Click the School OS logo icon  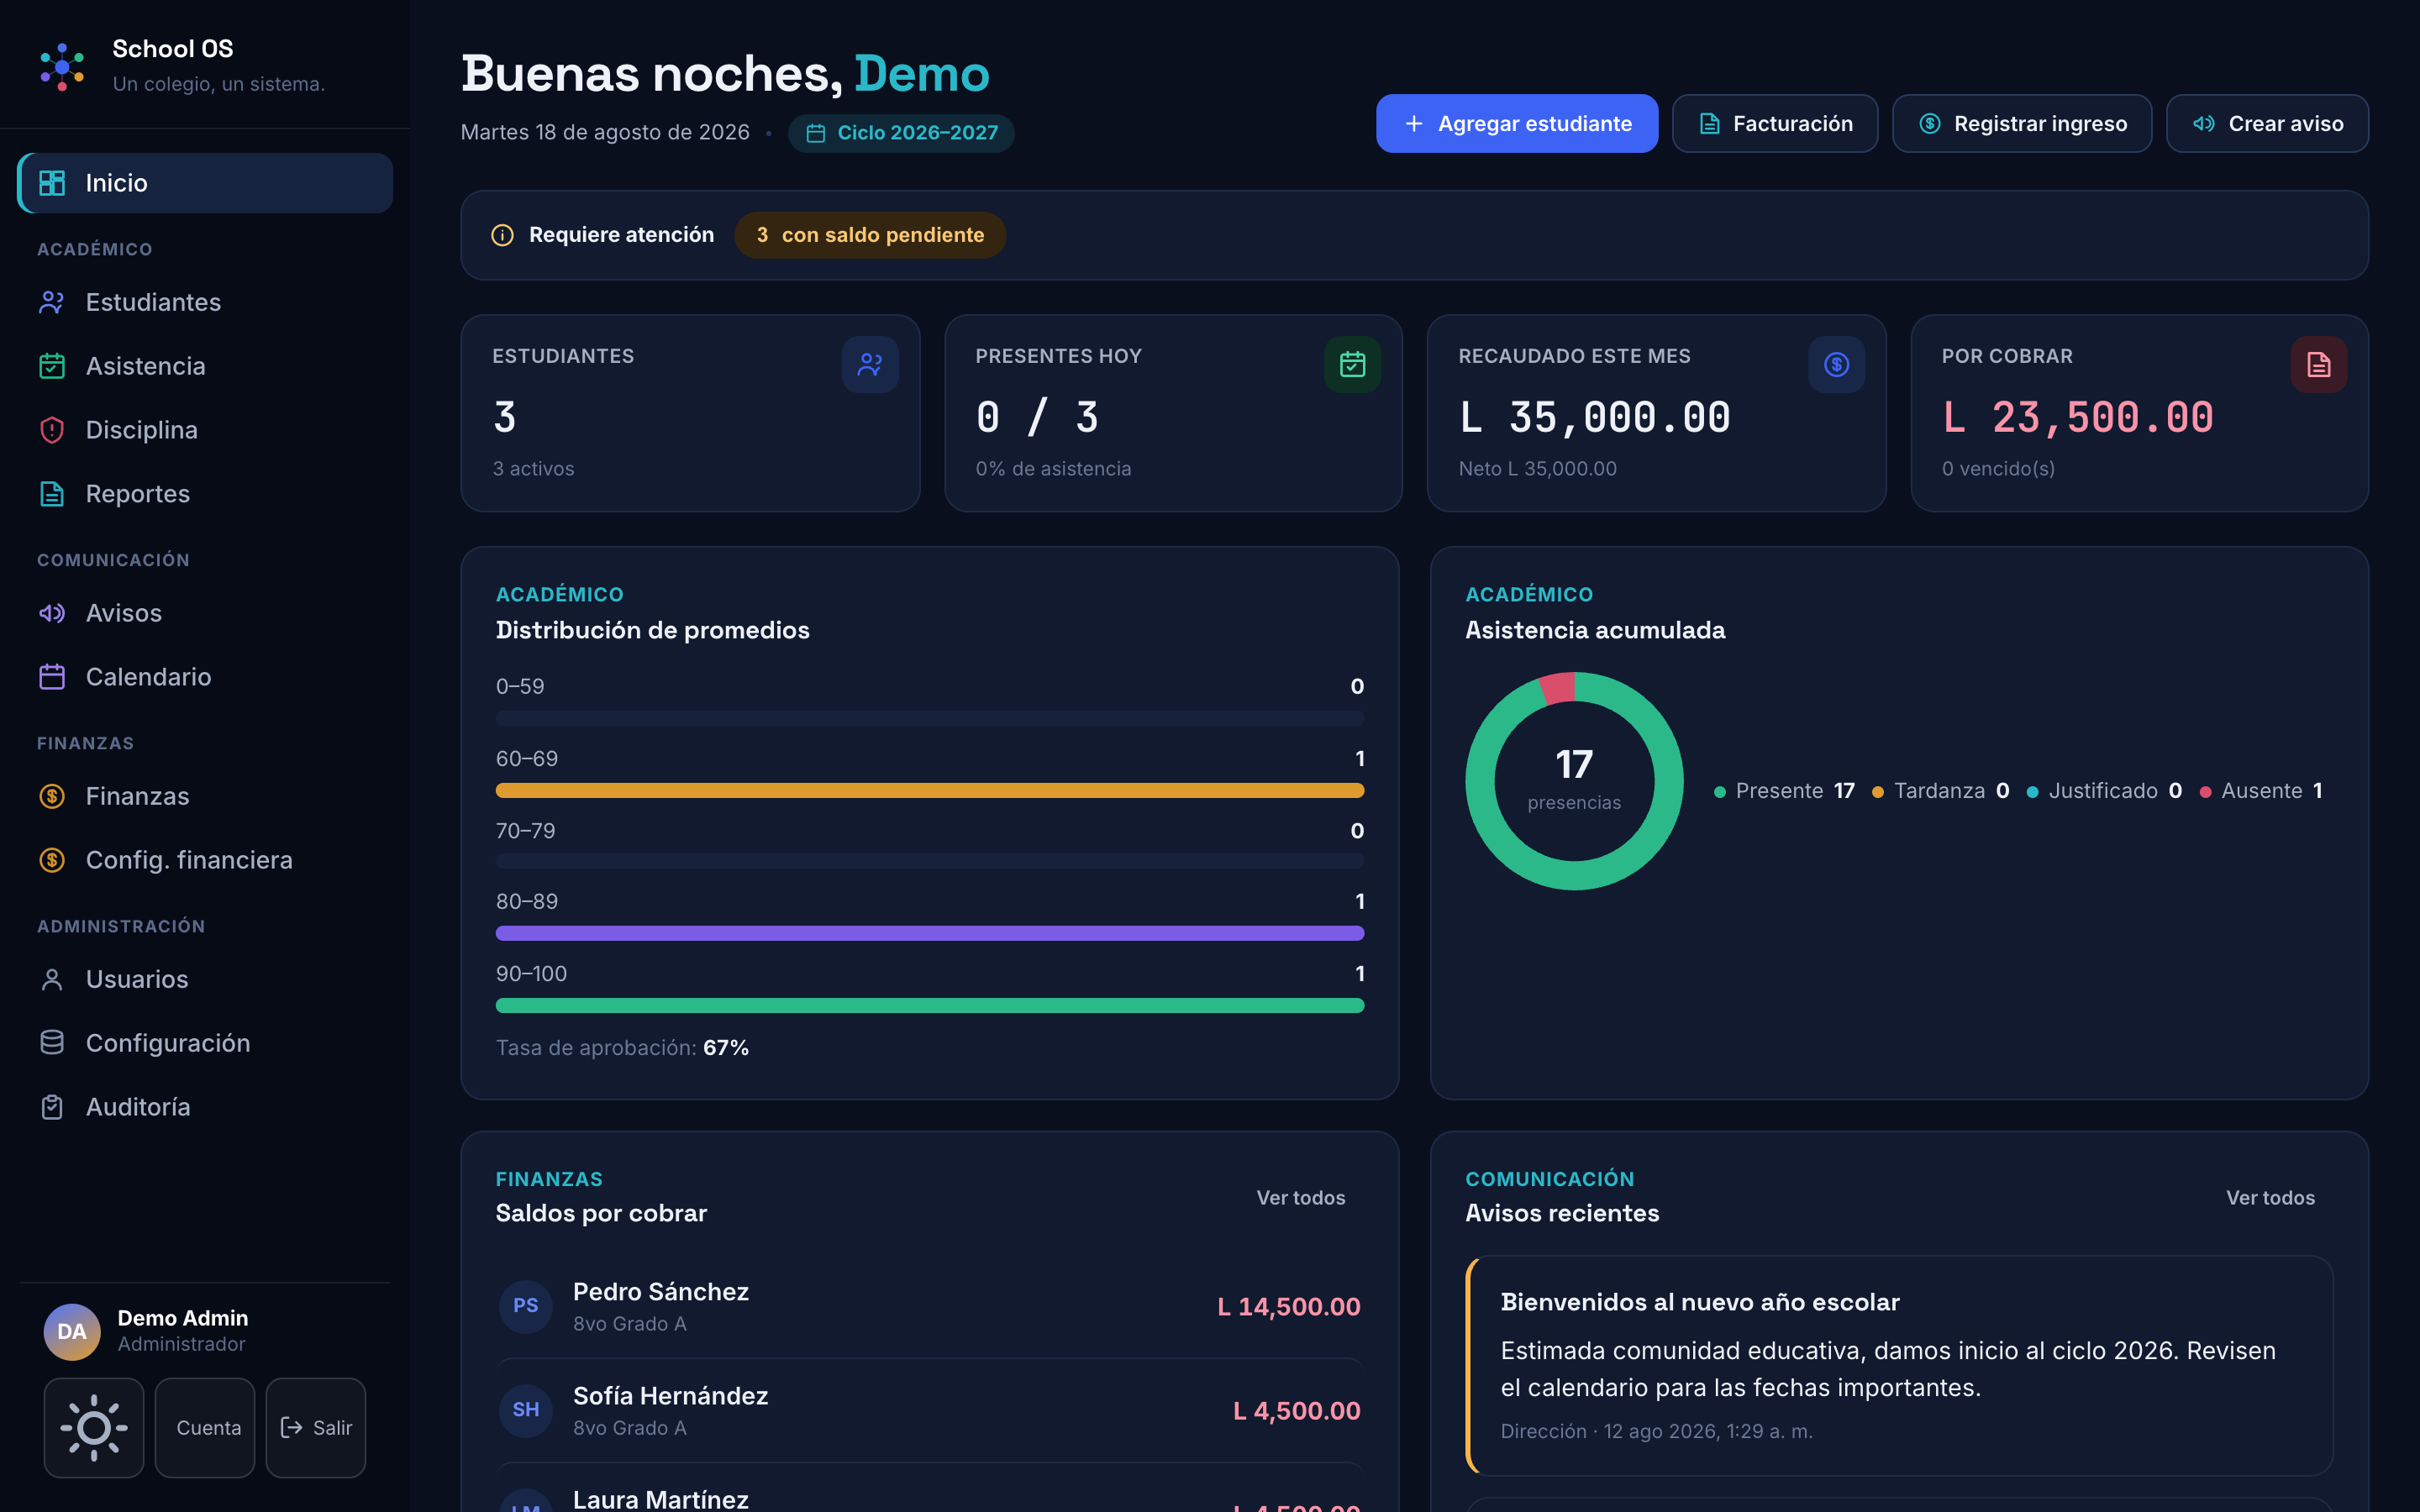(x=62, y=67)
